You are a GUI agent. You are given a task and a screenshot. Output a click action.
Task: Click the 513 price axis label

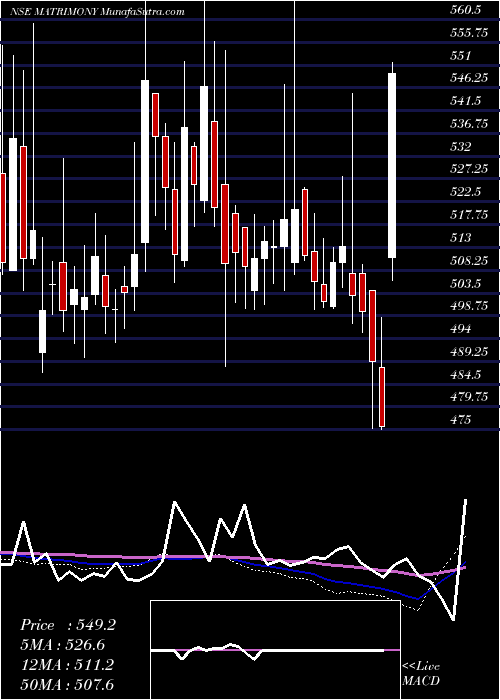(x=461, y=238)
